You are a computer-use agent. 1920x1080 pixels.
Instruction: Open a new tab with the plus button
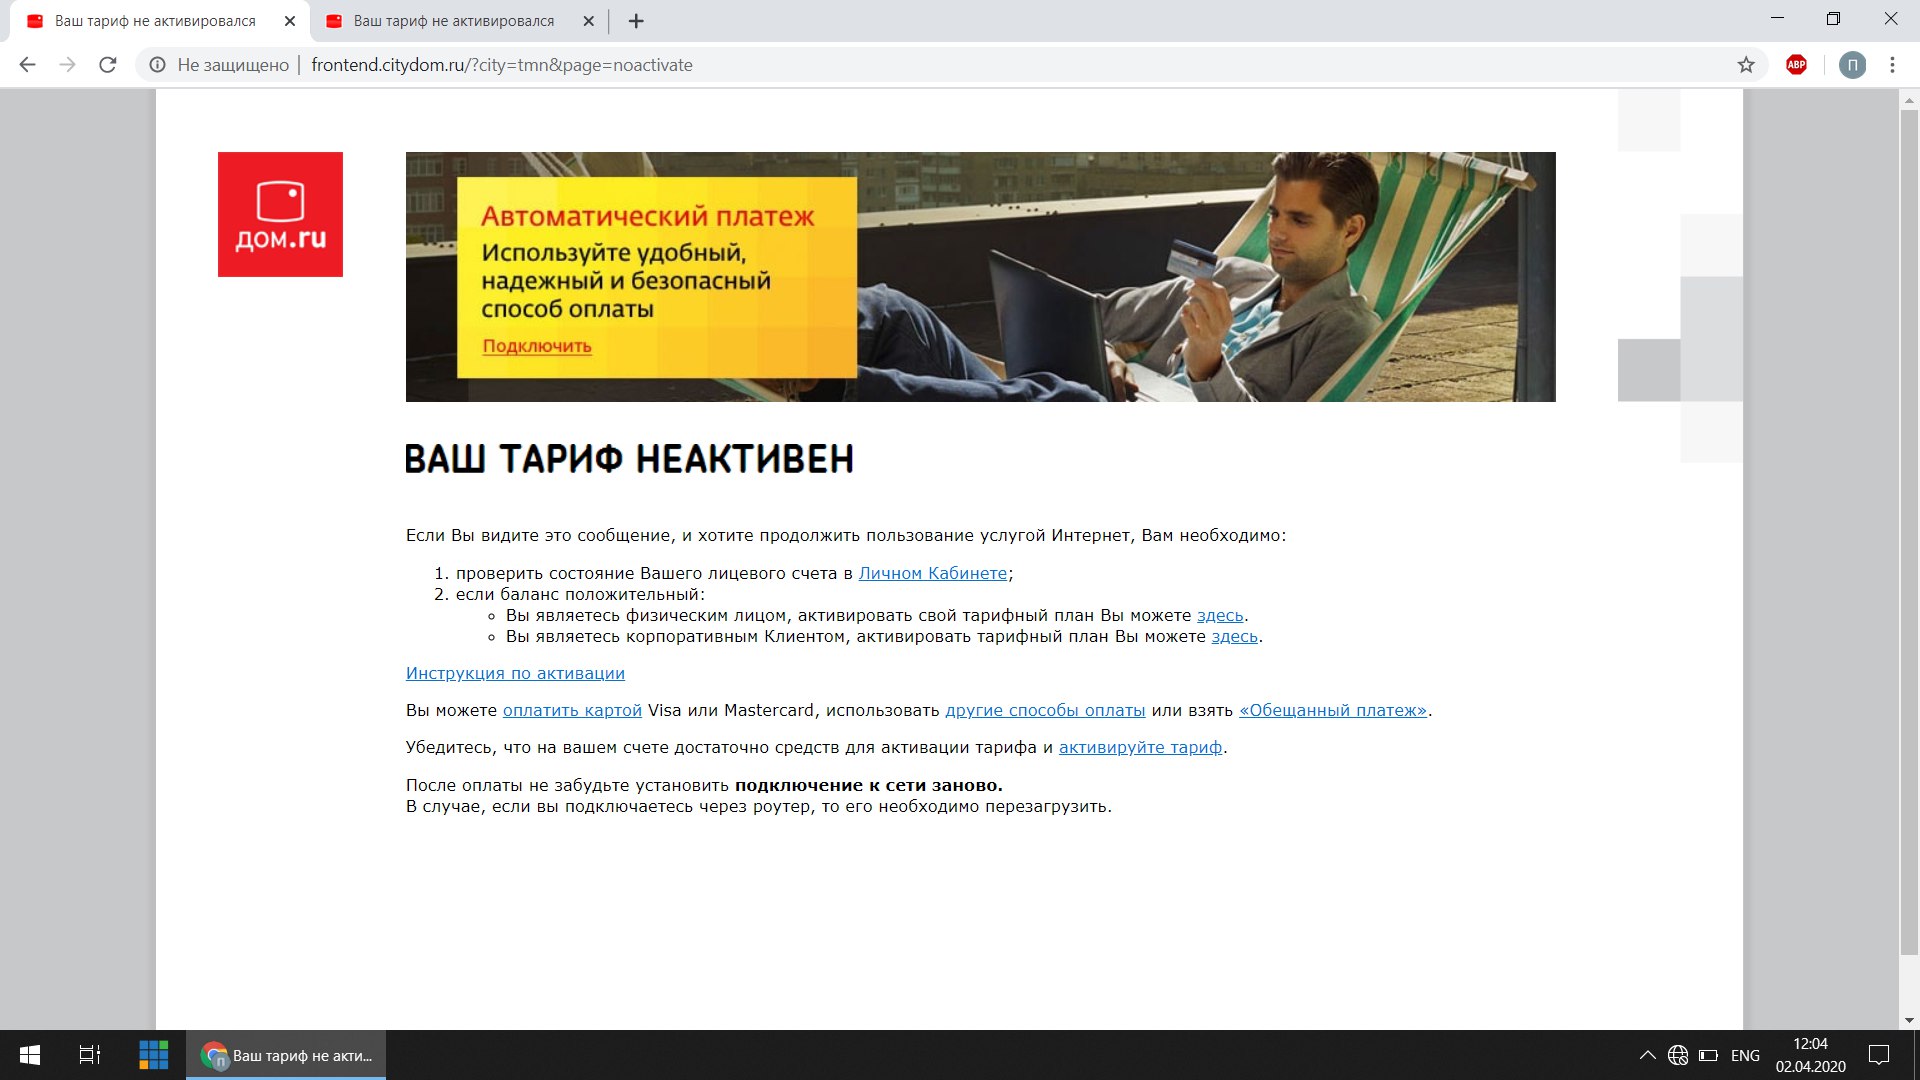point(636,21)
